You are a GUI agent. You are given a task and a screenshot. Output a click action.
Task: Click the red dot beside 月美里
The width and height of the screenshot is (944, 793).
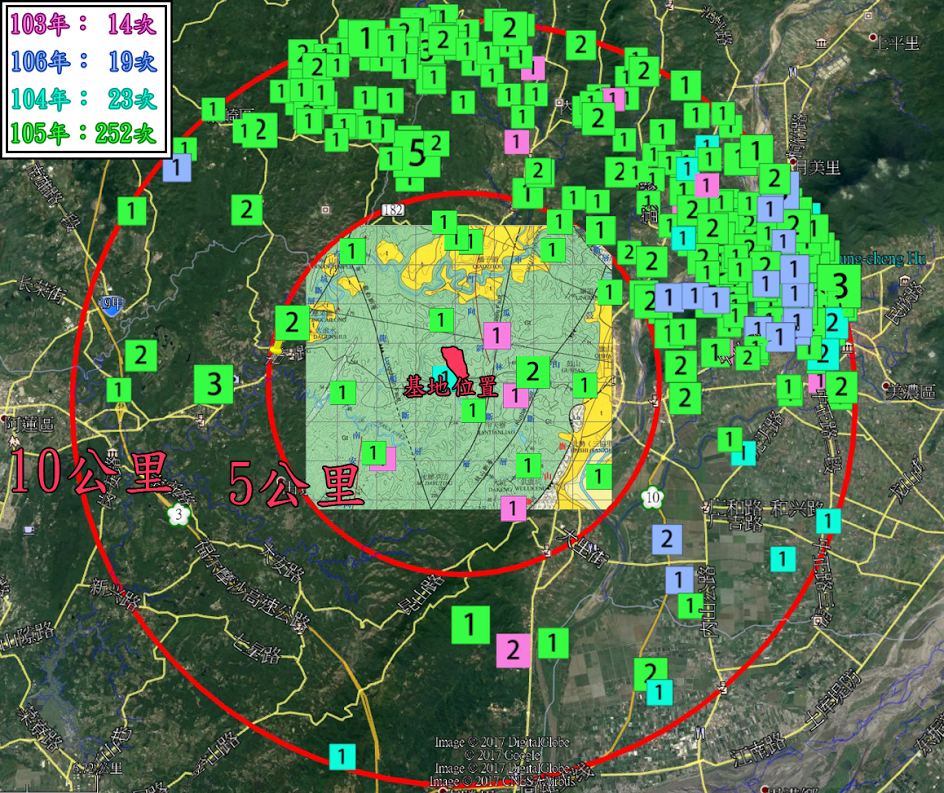(x=793, y=161)
